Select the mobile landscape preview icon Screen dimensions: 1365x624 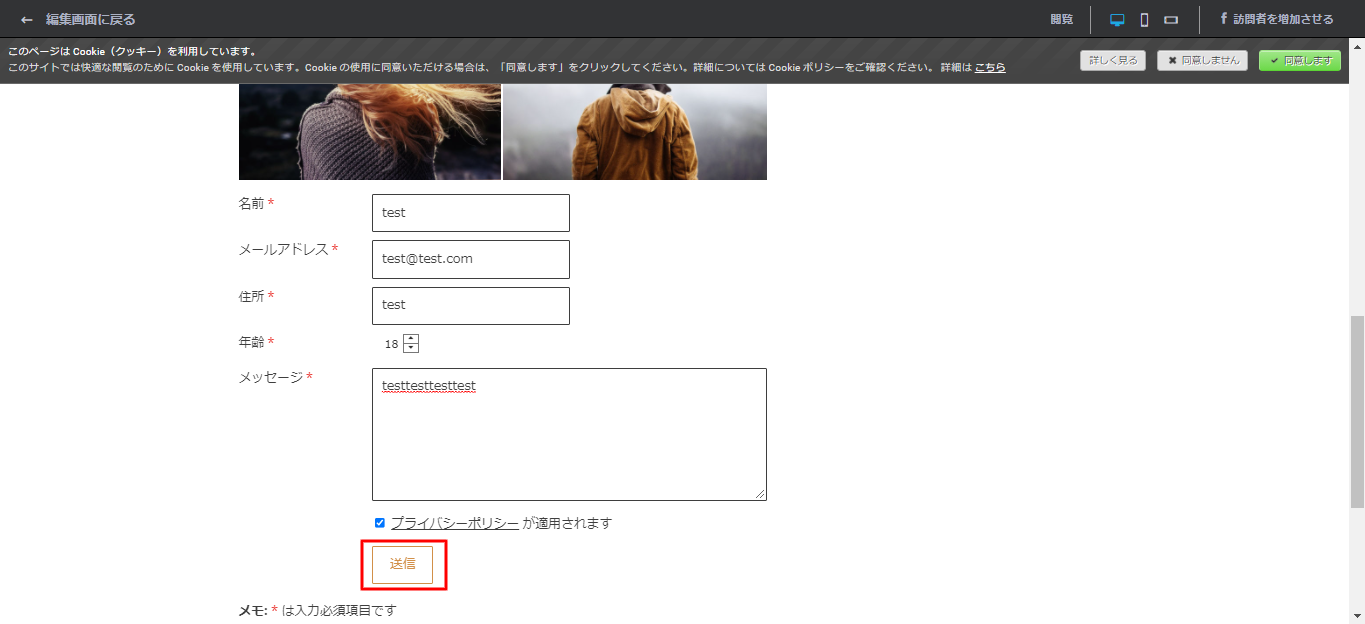pos(1171,20)
